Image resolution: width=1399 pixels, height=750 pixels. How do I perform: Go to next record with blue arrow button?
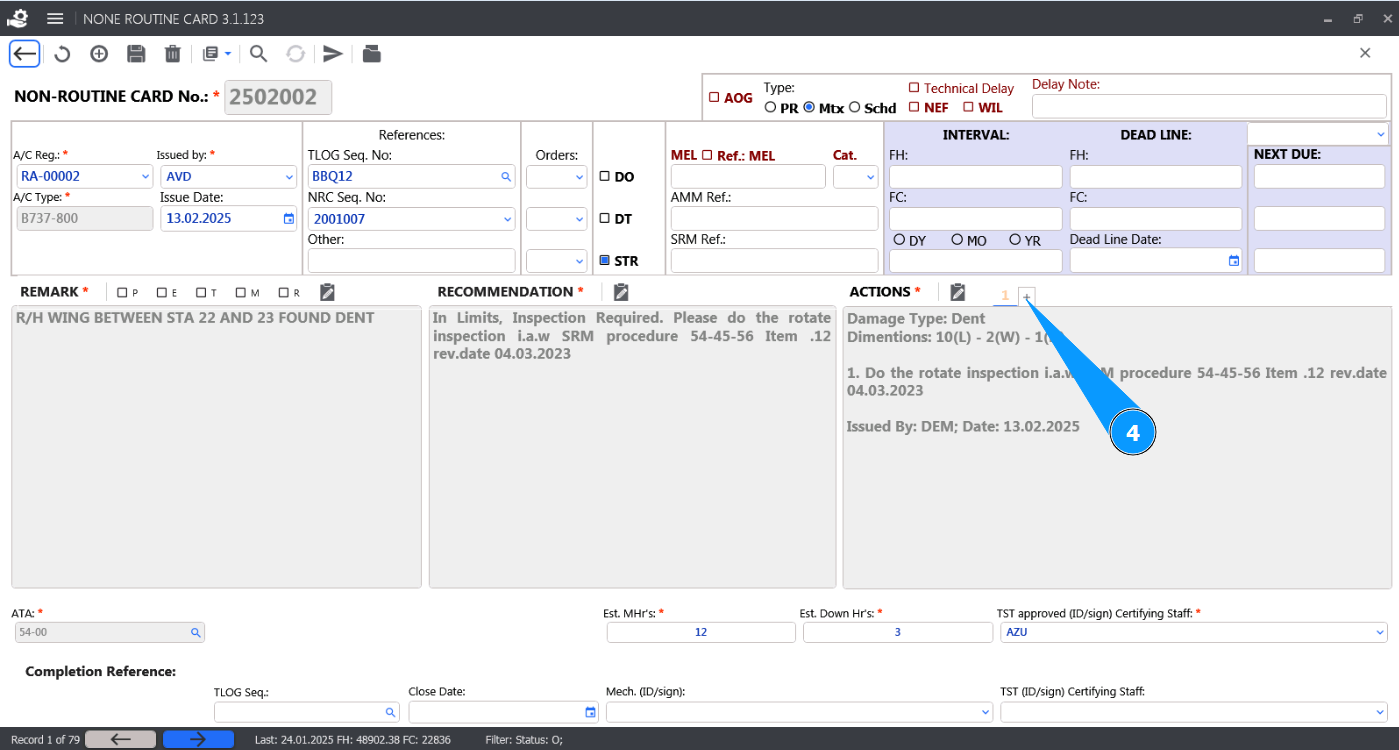[198, 739]
